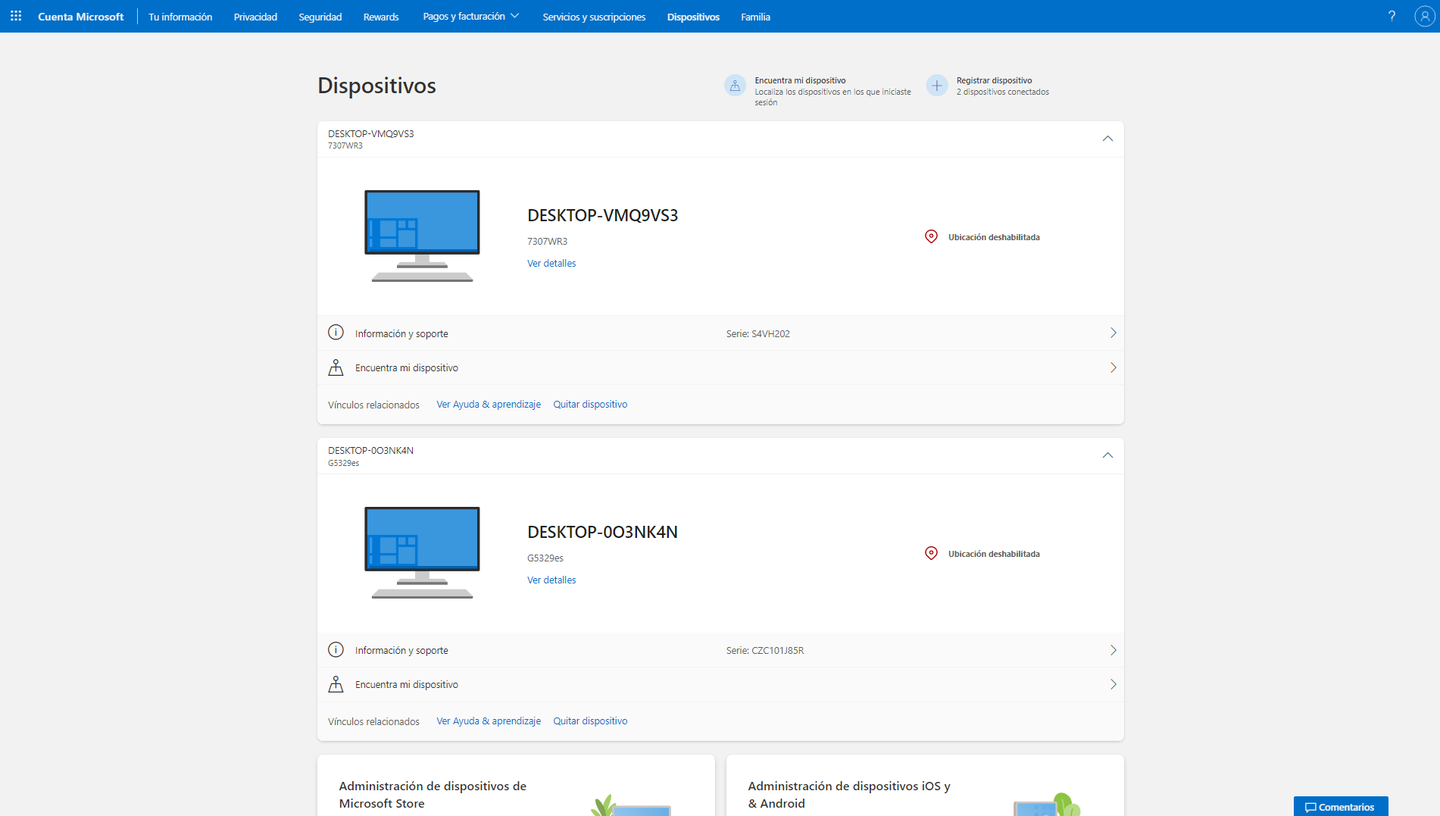
Task: Open the app launcher grid icon
Action: point(16,16)
